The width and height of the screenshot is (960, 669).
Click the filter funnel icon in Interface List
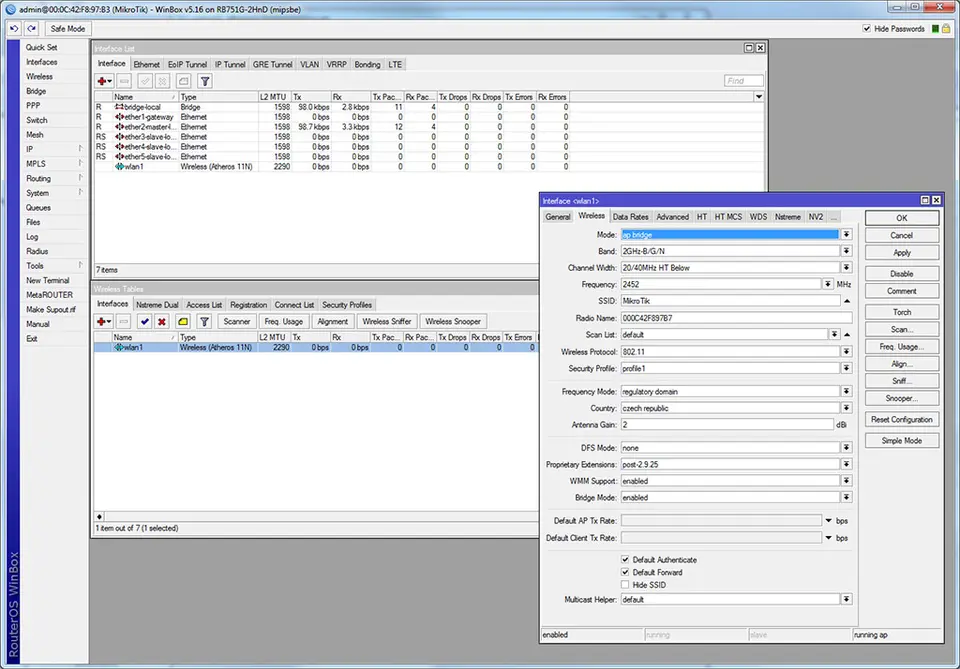pyautogui.click(x=204, y=81)
